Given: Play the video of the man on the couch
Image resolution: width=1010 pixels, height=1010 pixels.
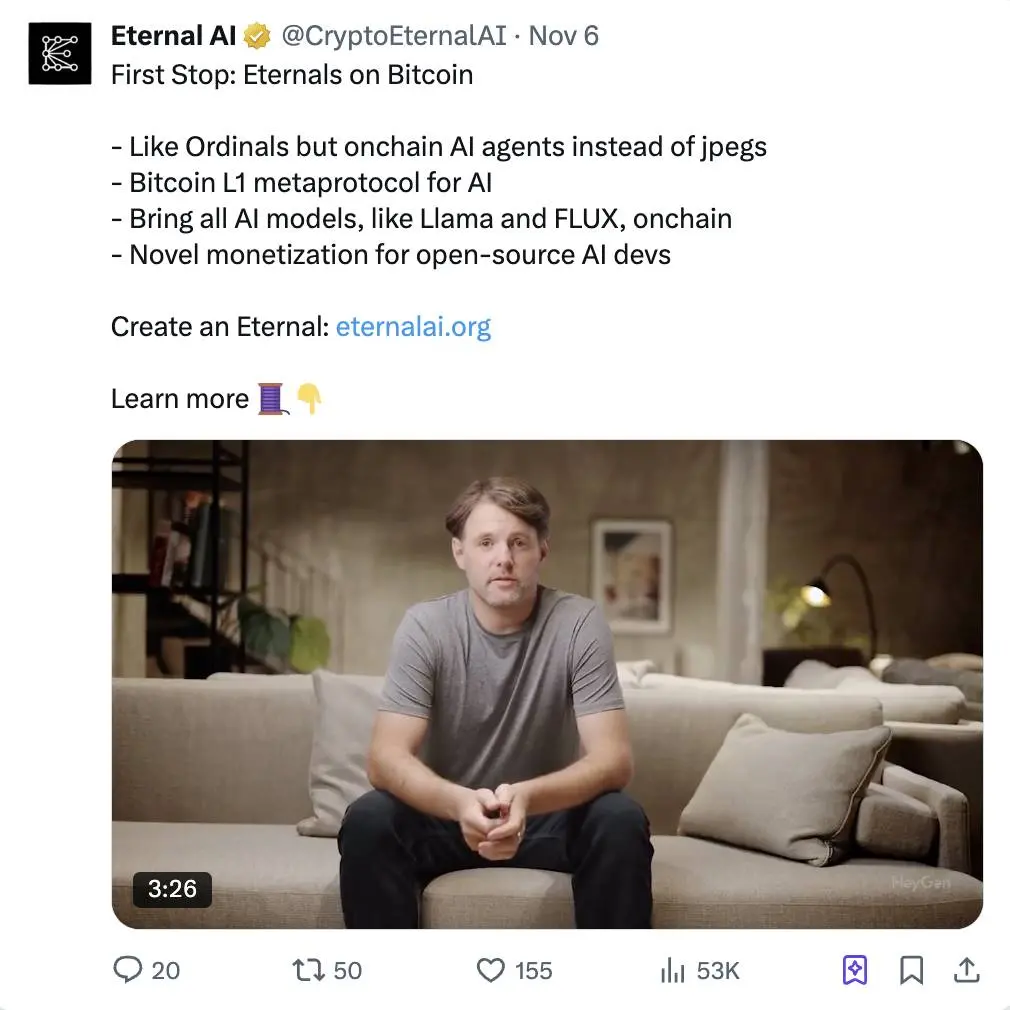Looking at the screenshot, I should pyautogui.click(x=546, y=684).
